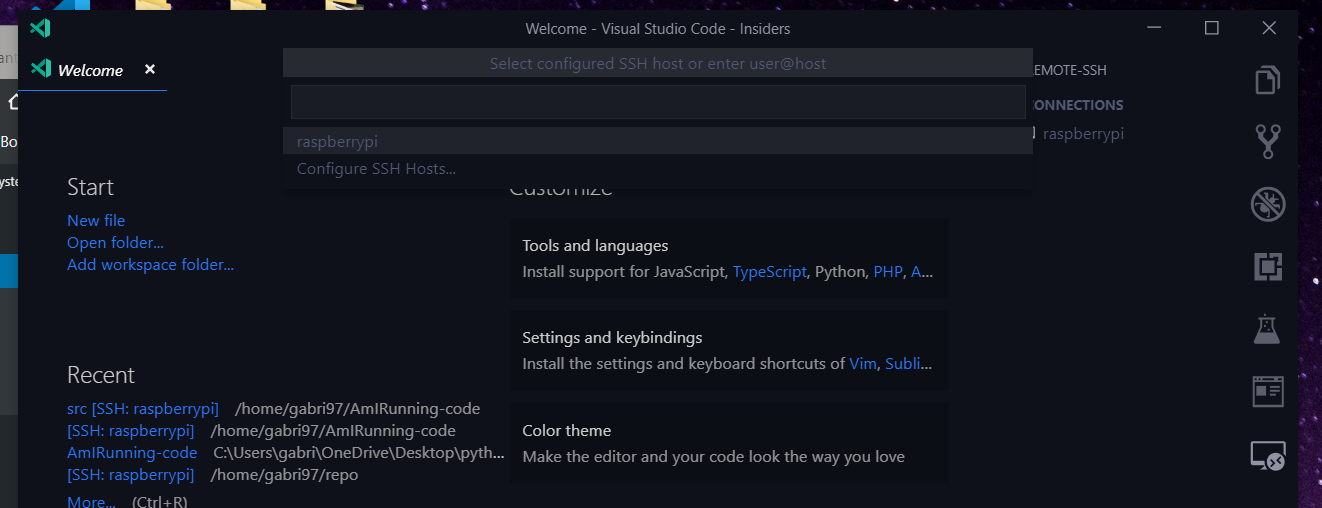The image size is (1322, 508).
Task: Open recent src [SSH: raspberrypi]
Action: click(x=143, y=408)
